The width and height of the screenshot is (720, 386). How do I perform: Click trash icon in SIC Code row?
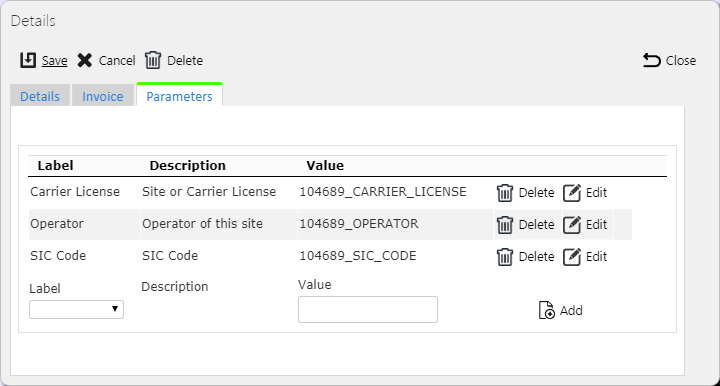tap(505, 257)
